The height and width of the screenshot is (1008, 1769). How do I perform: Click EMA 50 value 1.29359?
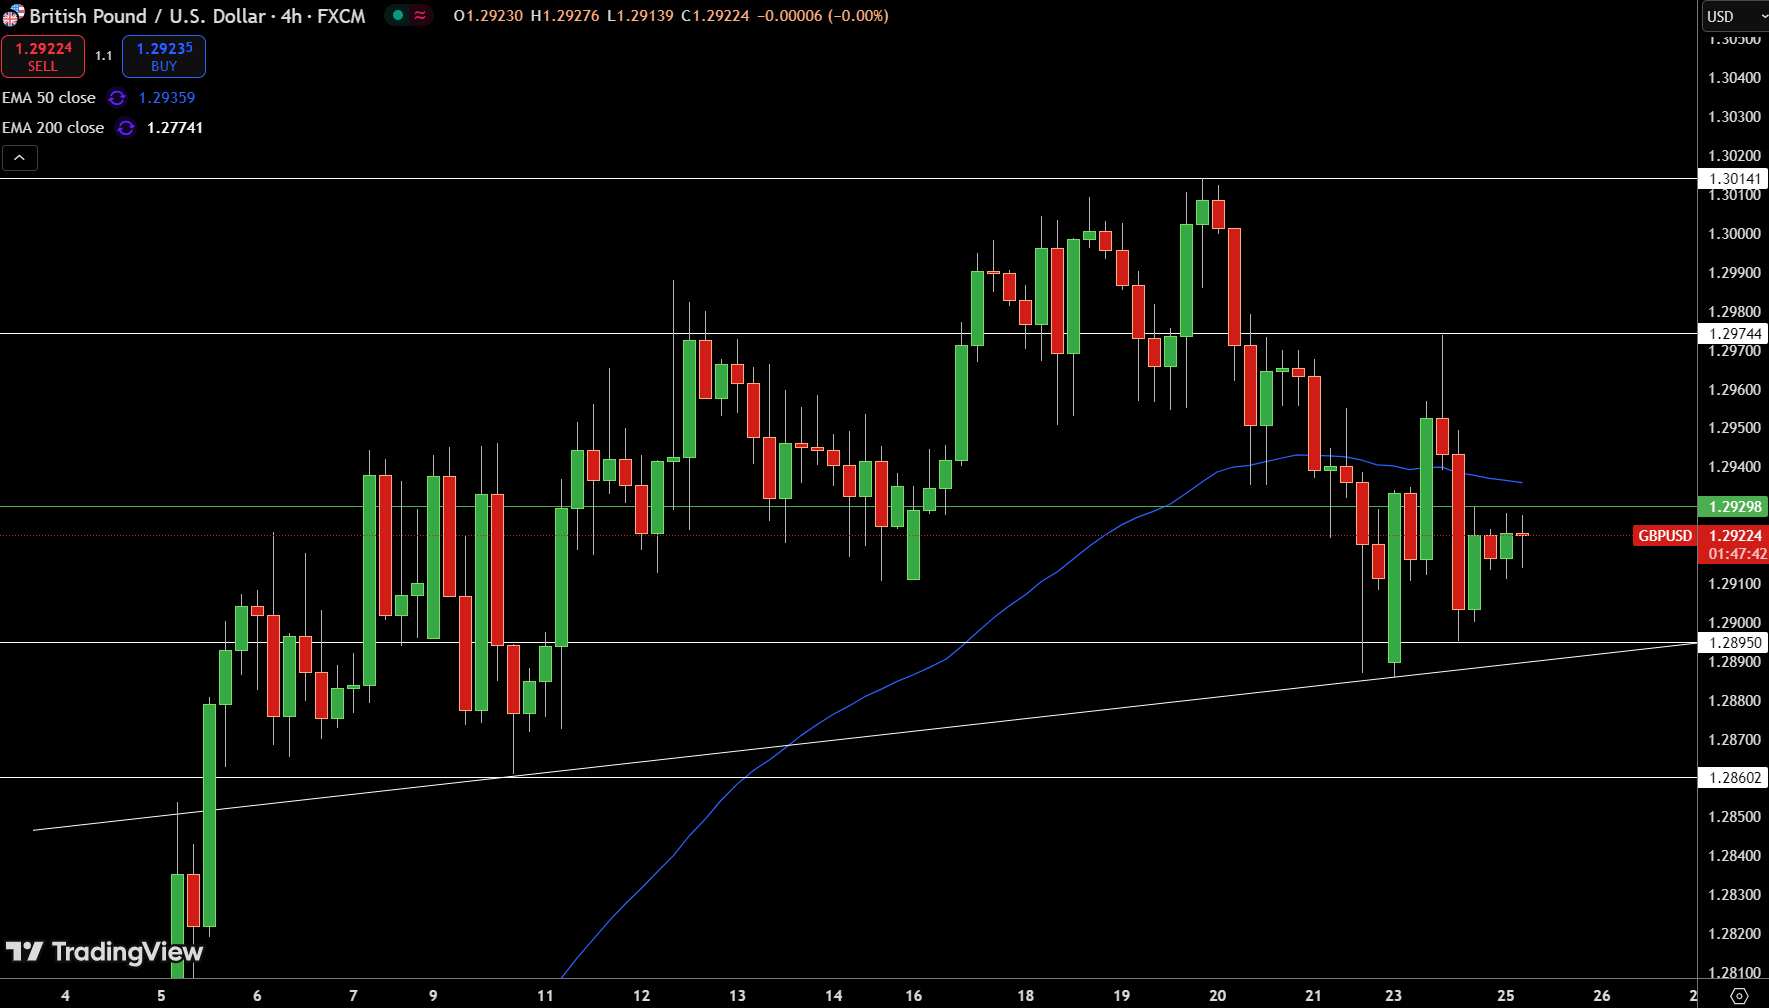pyautogui.click(x=167, y=98)
